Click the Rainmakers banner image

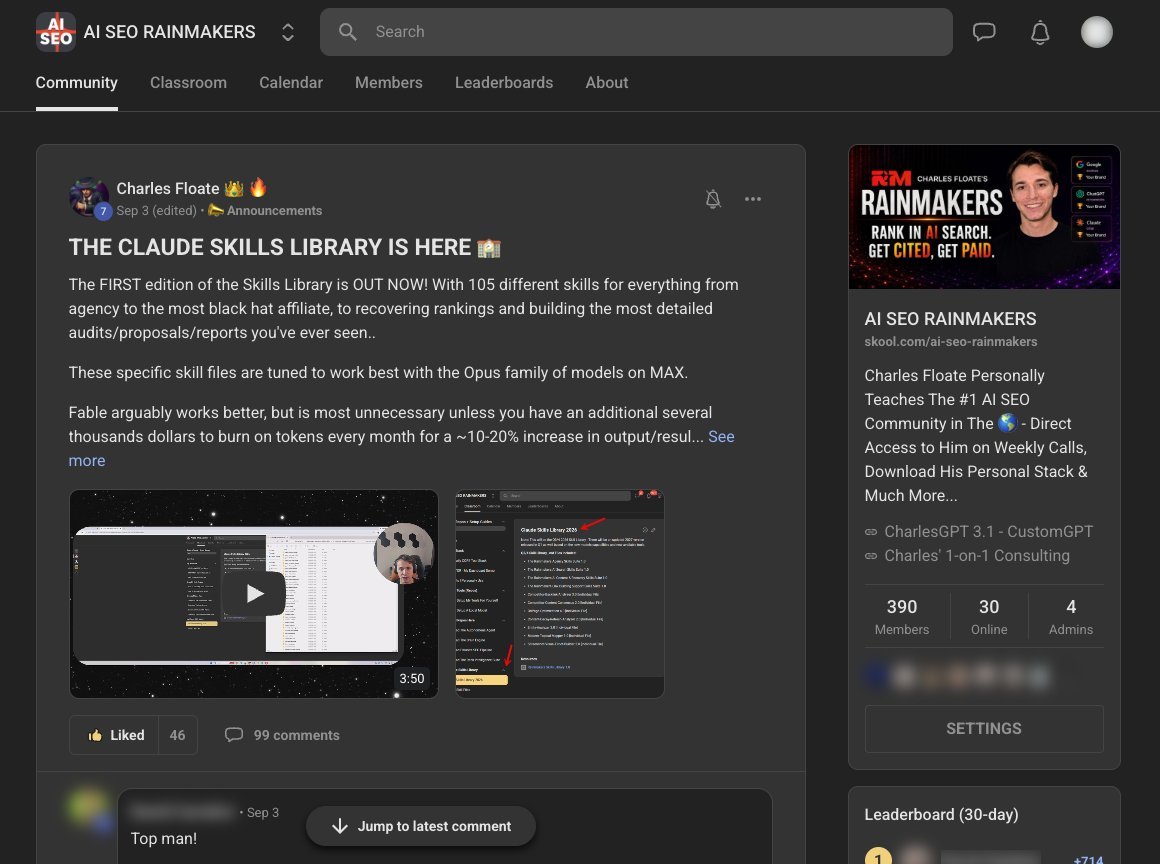coord(984,217)
